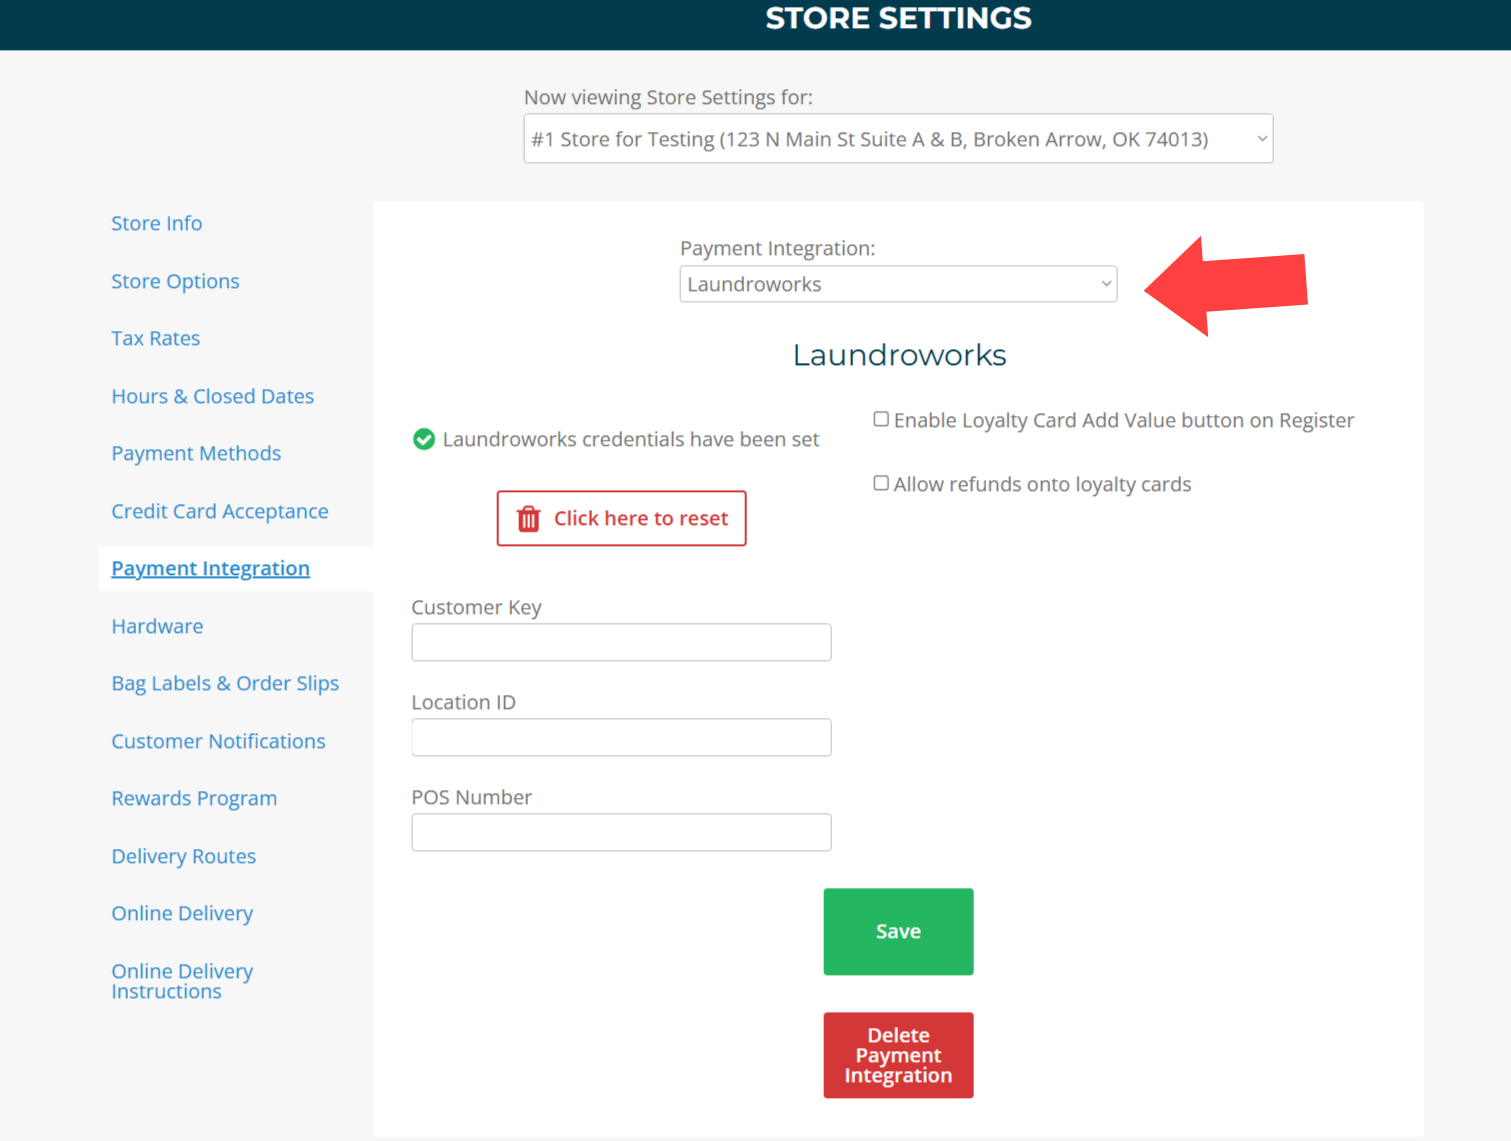1511x1141 pixels.
Task: Click 'Now viewing Store Settings for:' label
Action: (x=668, y=97)
